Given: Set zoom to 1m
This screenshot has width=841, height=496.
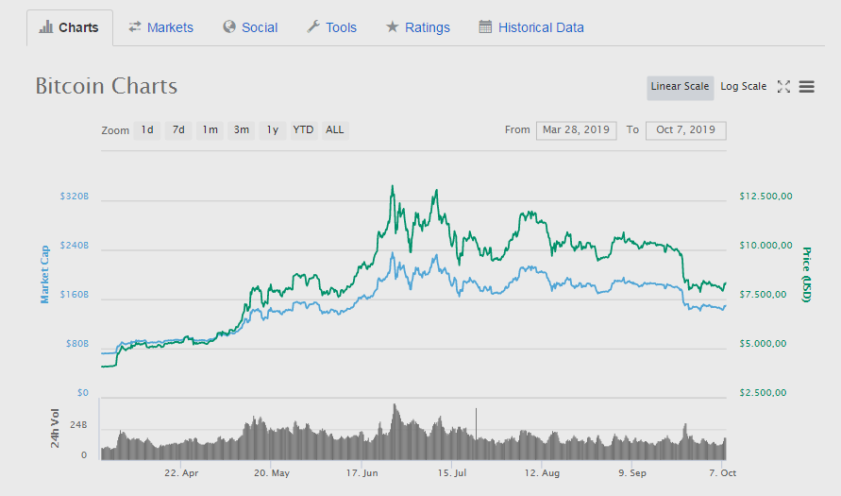Looking at the screenshot, I should click(x=210, y=130).
